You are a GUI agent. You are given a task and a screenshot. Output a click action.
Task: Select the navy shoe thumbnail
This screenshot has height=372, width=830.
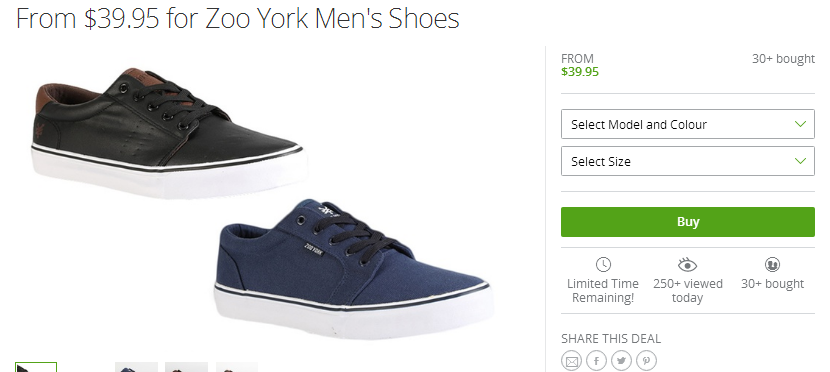(137, 367)
